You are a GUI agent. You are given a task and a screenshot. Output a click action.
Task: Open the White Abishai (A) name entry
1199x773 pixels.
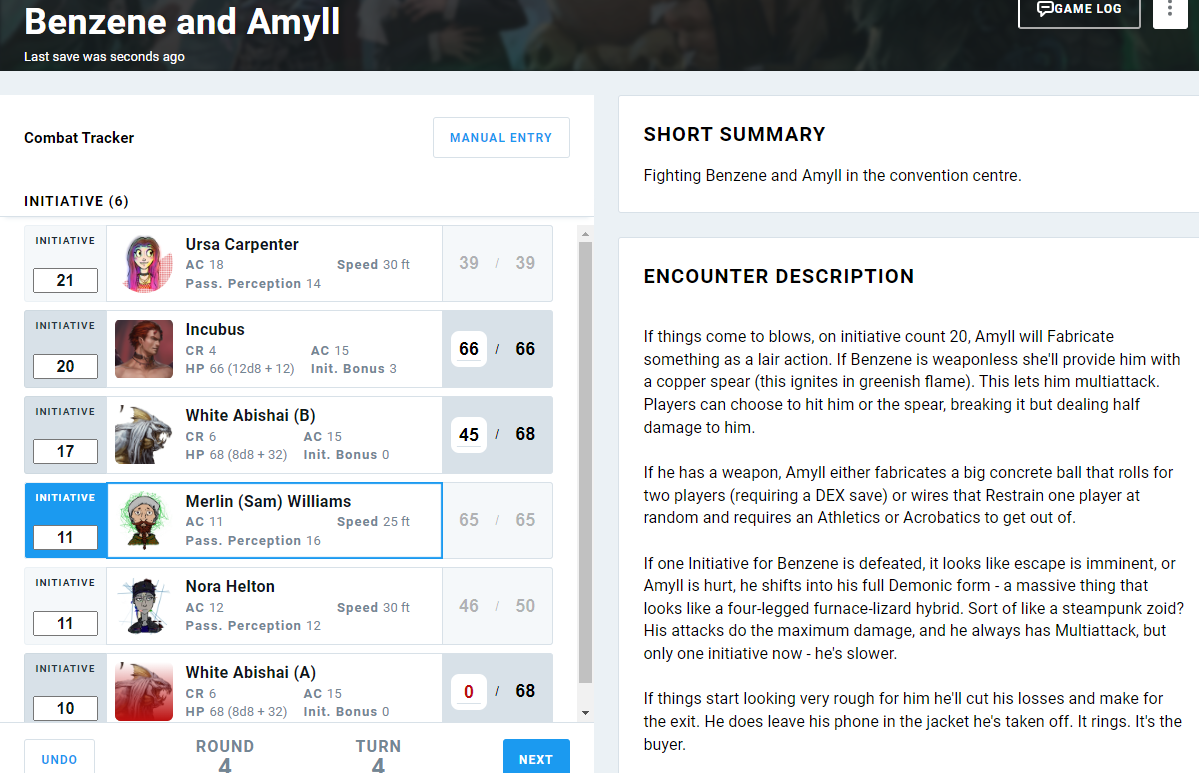250,673
